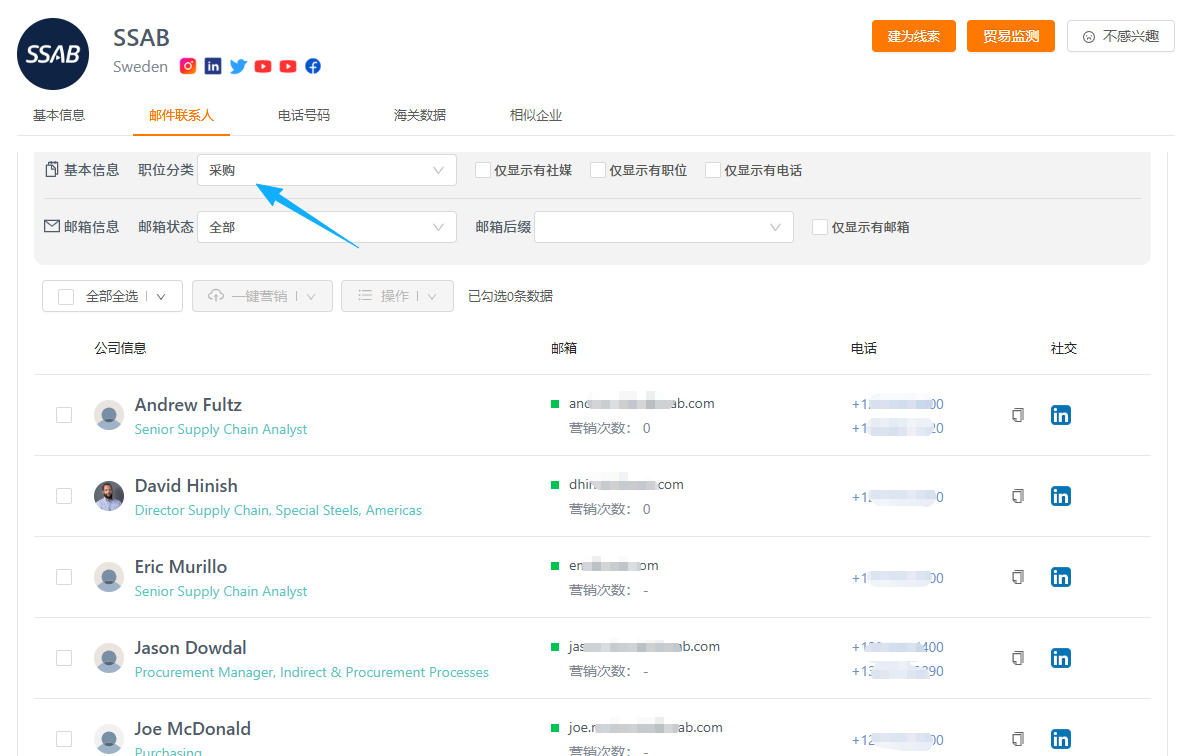Click David Hinish's profile photo
The image size is (1180, 756).
(109, 496)
